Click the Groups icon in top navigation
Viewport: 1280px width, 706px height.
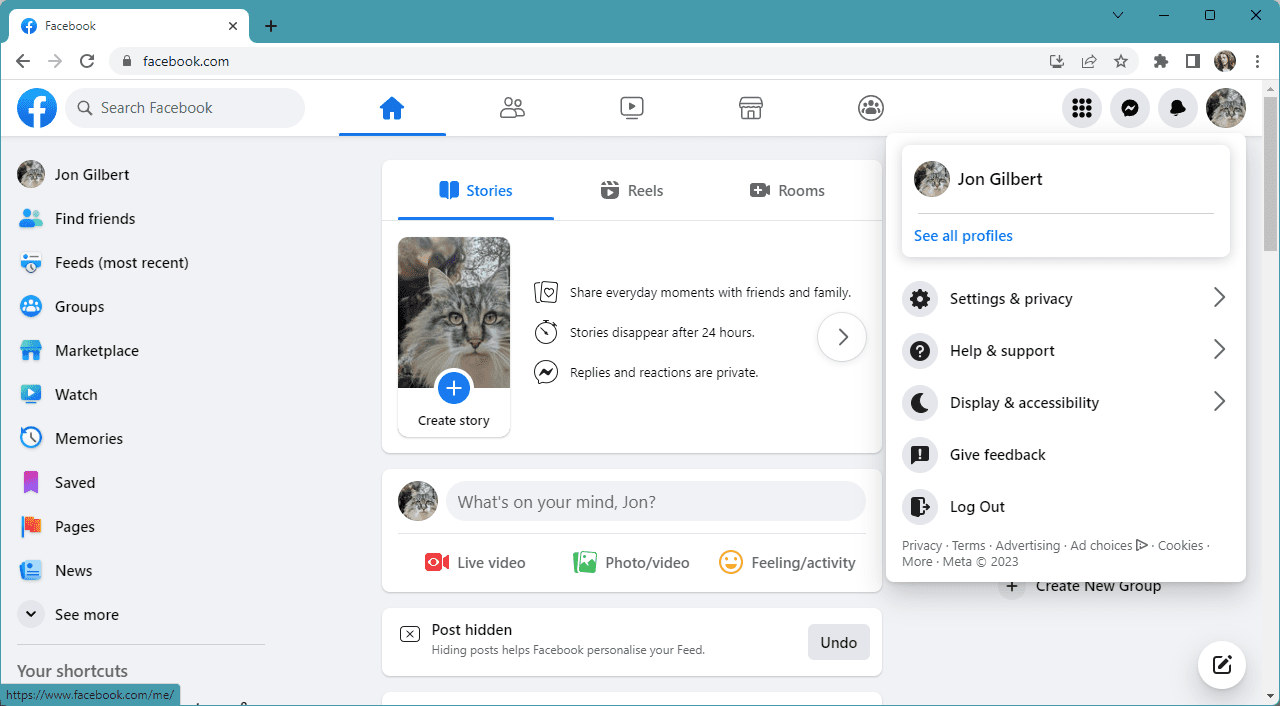click(871, 108)
